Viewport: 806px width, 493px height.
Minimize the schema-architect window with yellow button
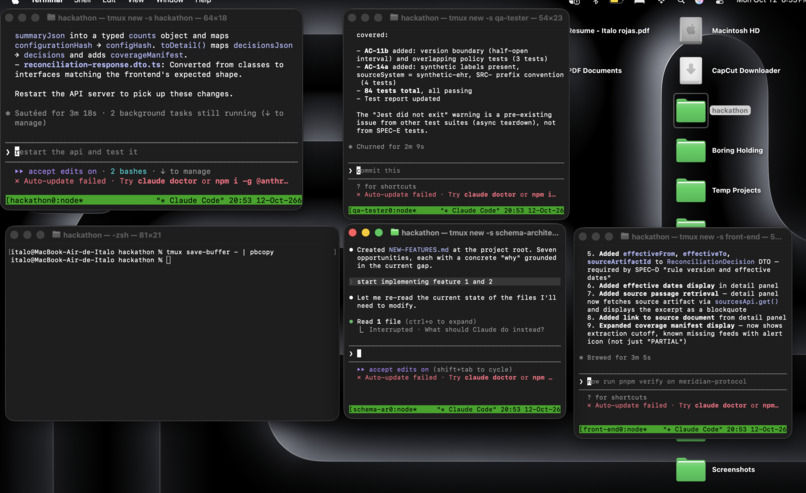(365, 232)
